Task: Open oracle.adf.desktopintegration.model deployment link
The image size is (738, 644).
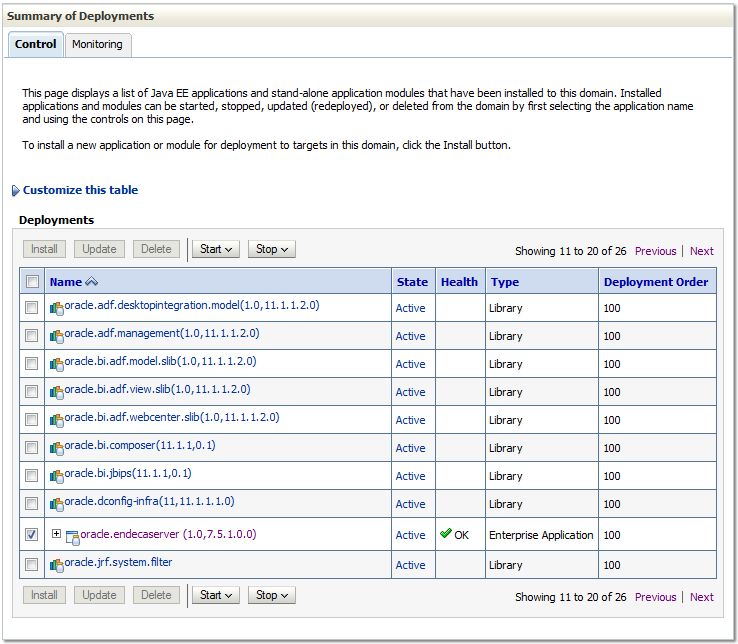Action: [x=192, y=305]
